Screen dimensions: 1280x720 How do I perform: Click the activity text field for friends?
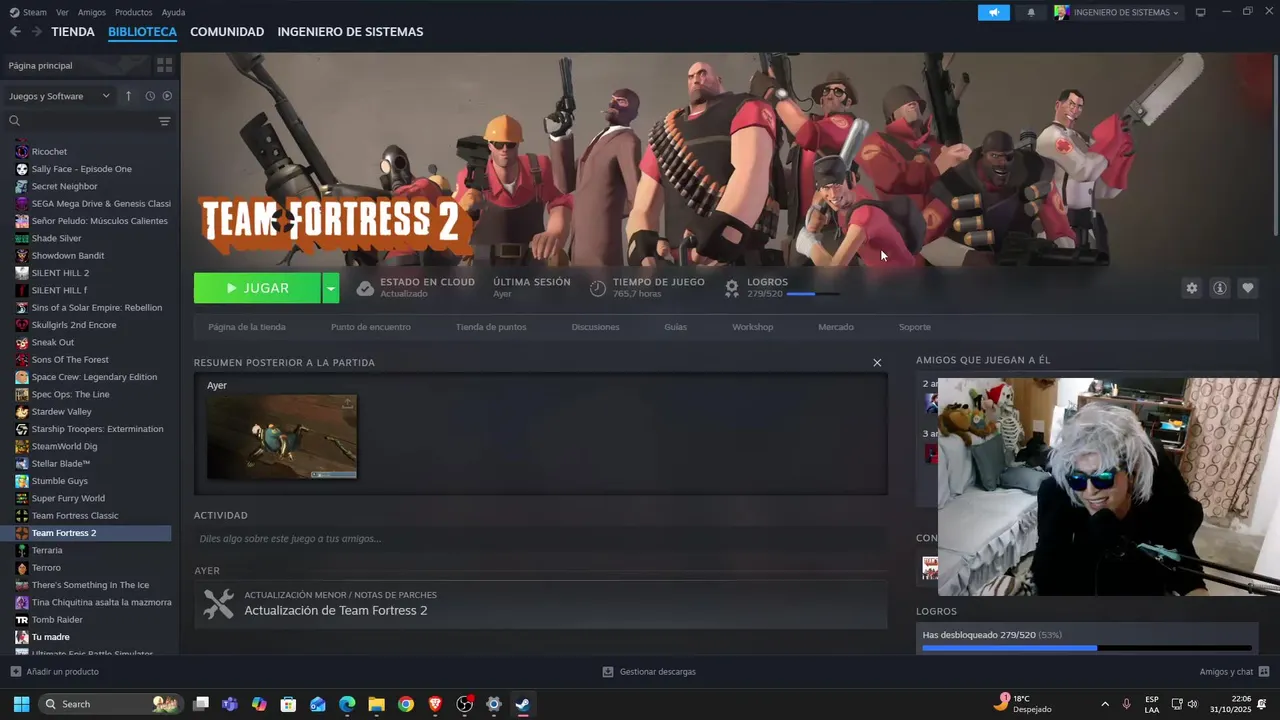[x=540, y=539]
